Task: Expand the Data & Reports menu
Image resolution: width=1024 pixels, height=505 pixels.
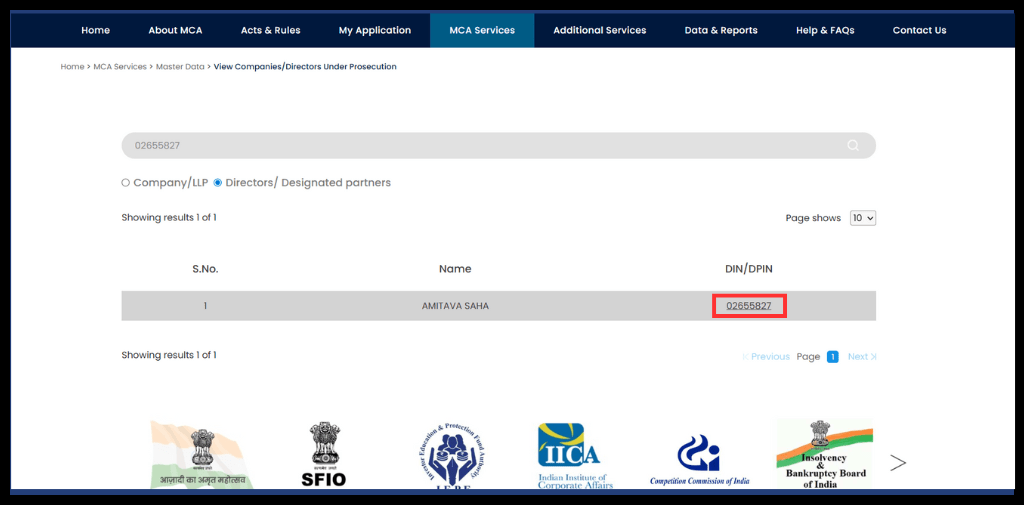Action: (720, 30)
